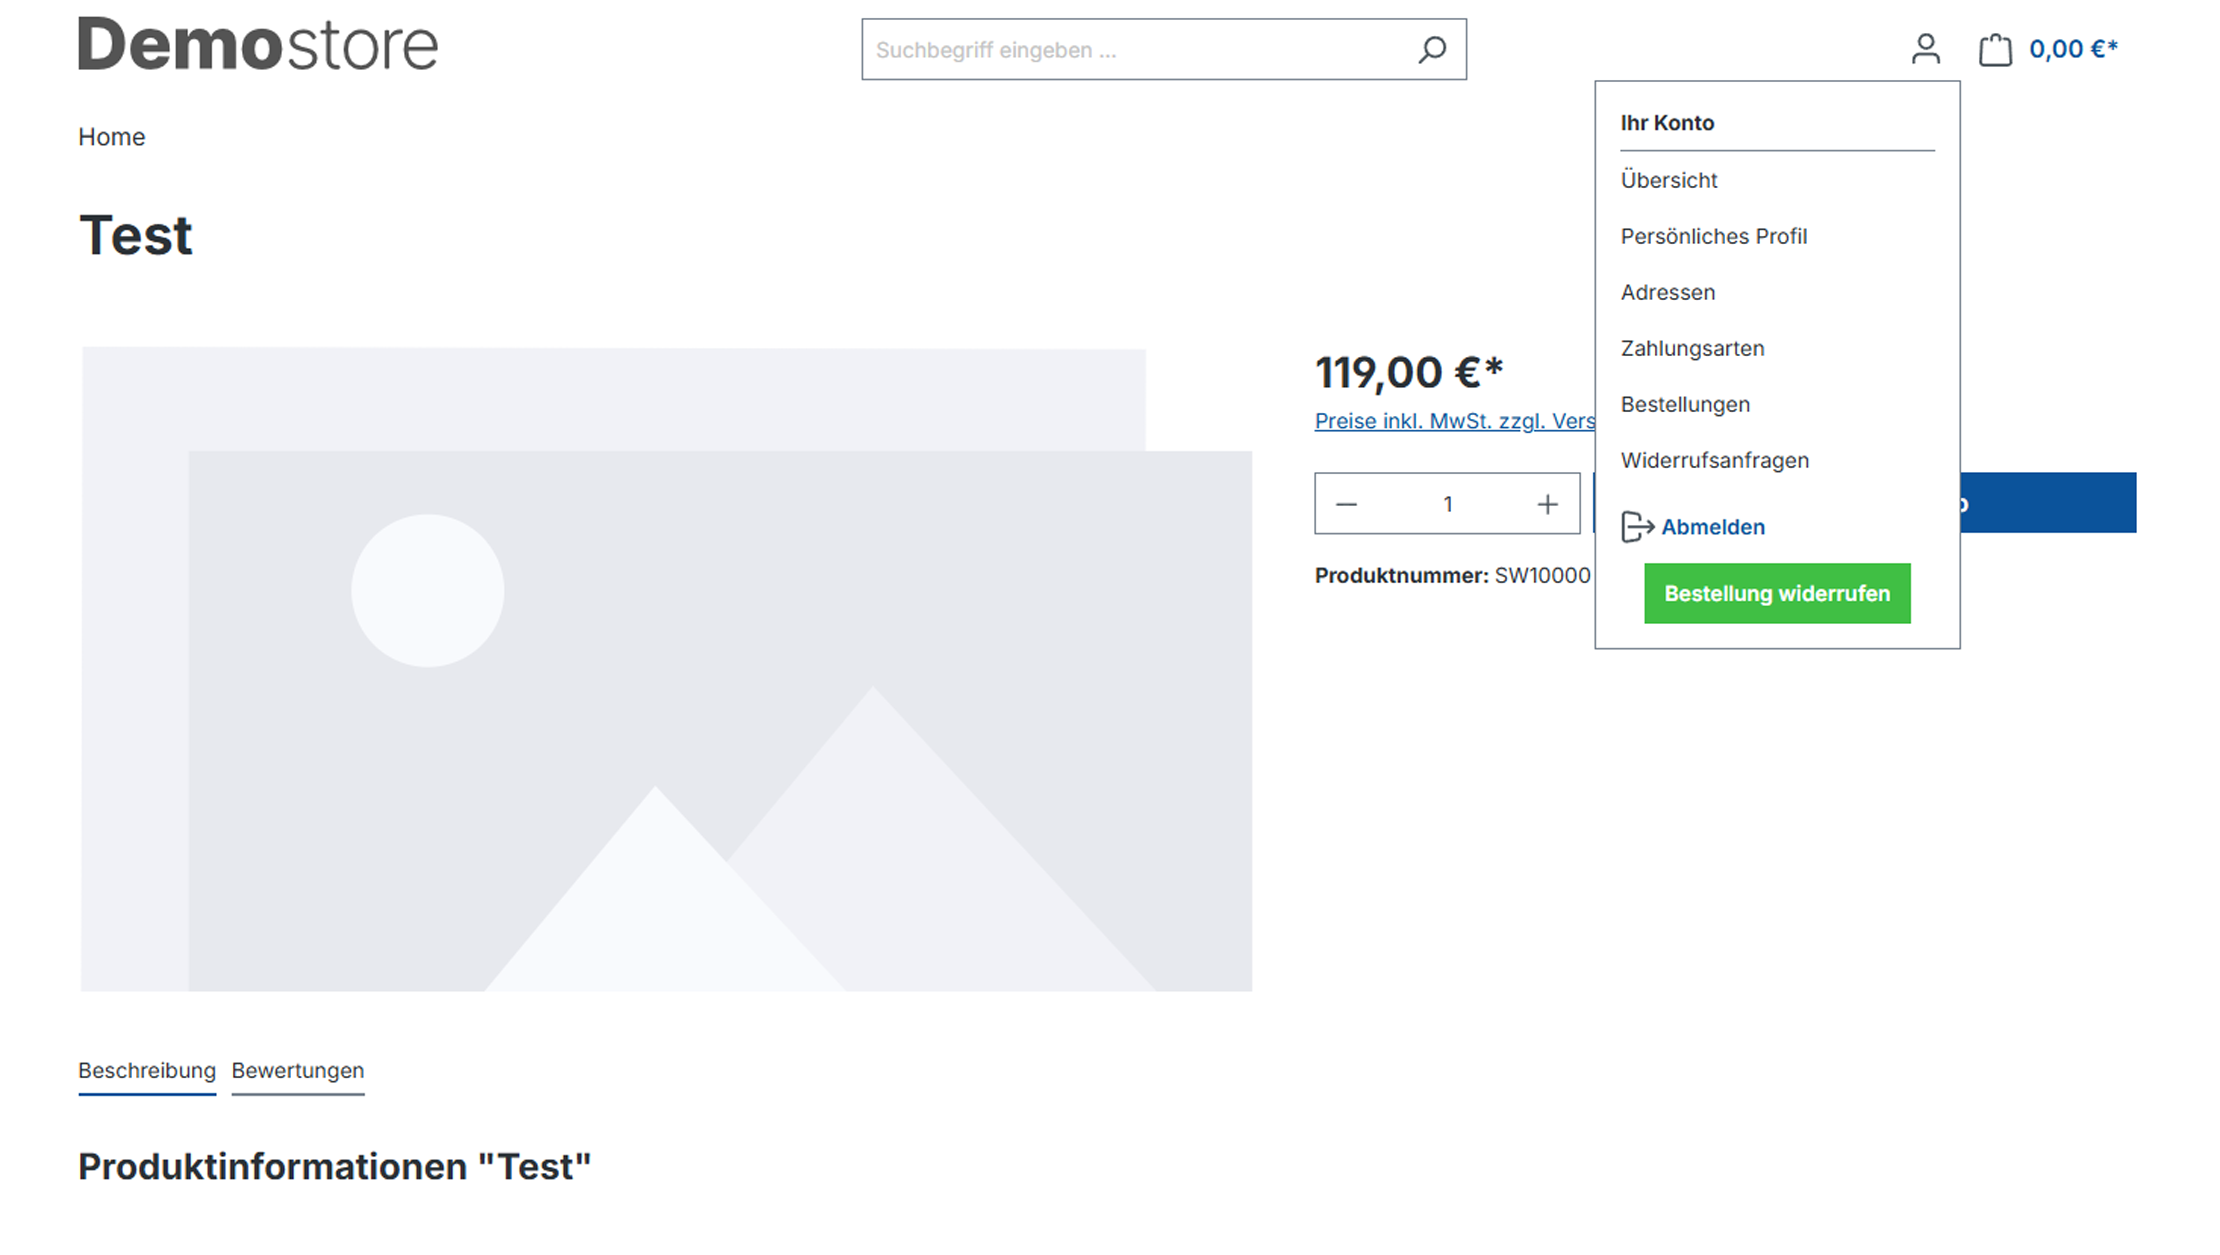Viewport: 2220px width, 1255px height.
Task: Click the Abmelden link
Action: pos(1713,527)
